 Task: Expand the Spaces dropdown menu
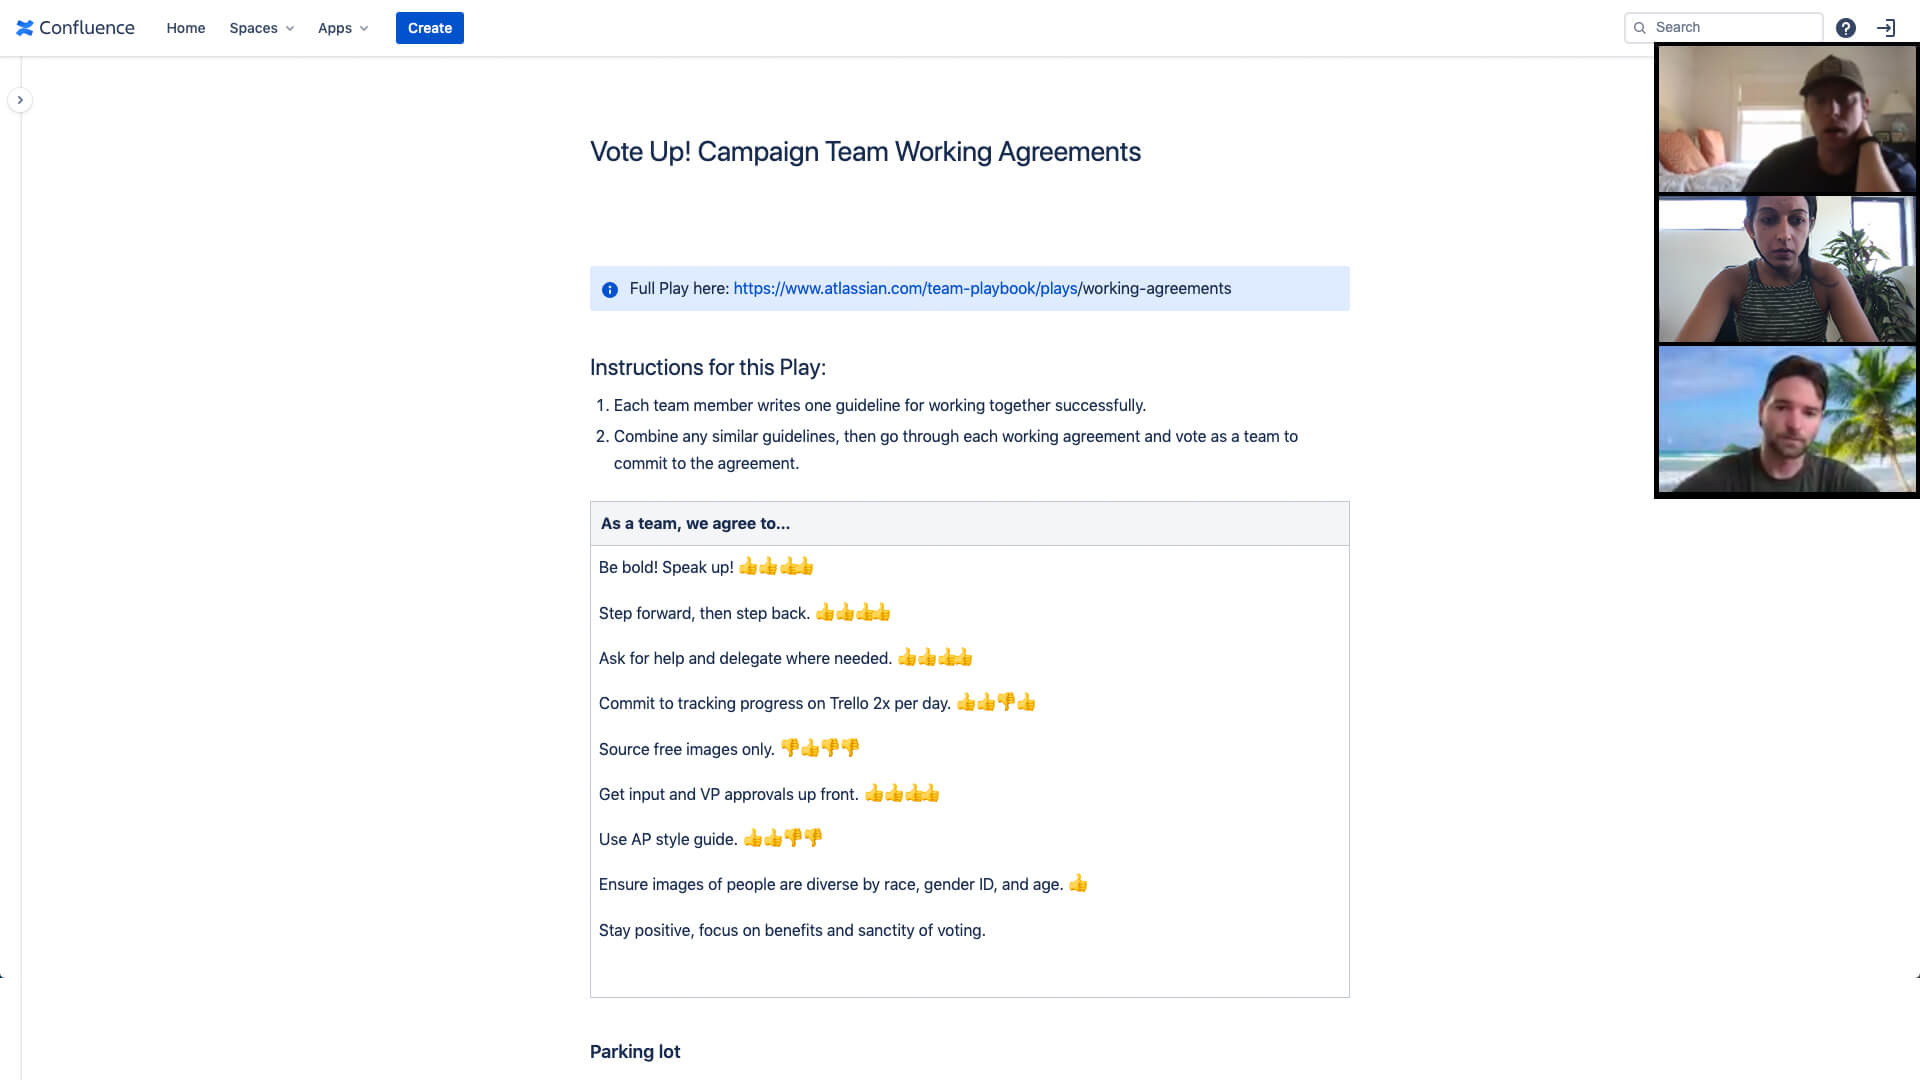coord(262,28)
